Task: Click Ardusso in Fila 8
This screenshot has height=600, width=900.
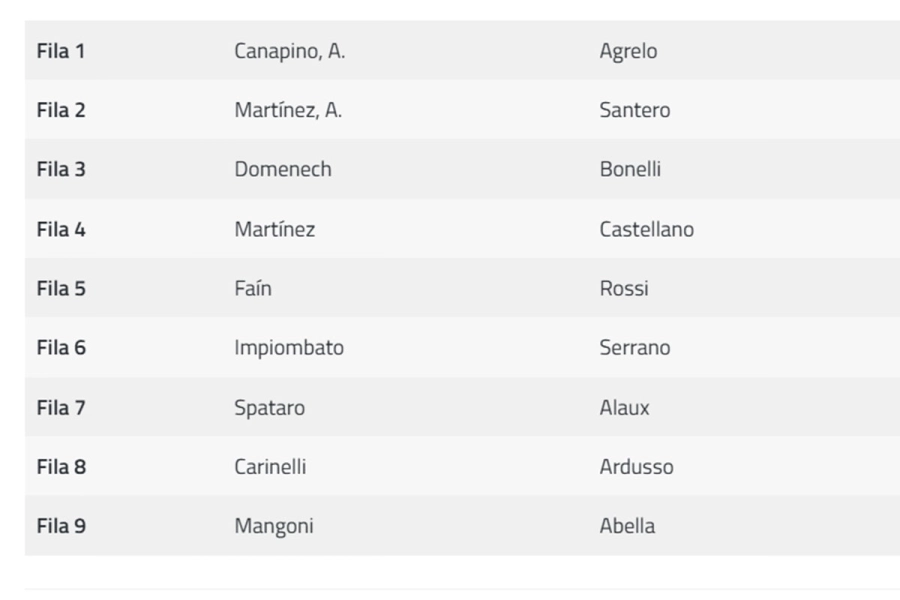Action: [636, 466]
